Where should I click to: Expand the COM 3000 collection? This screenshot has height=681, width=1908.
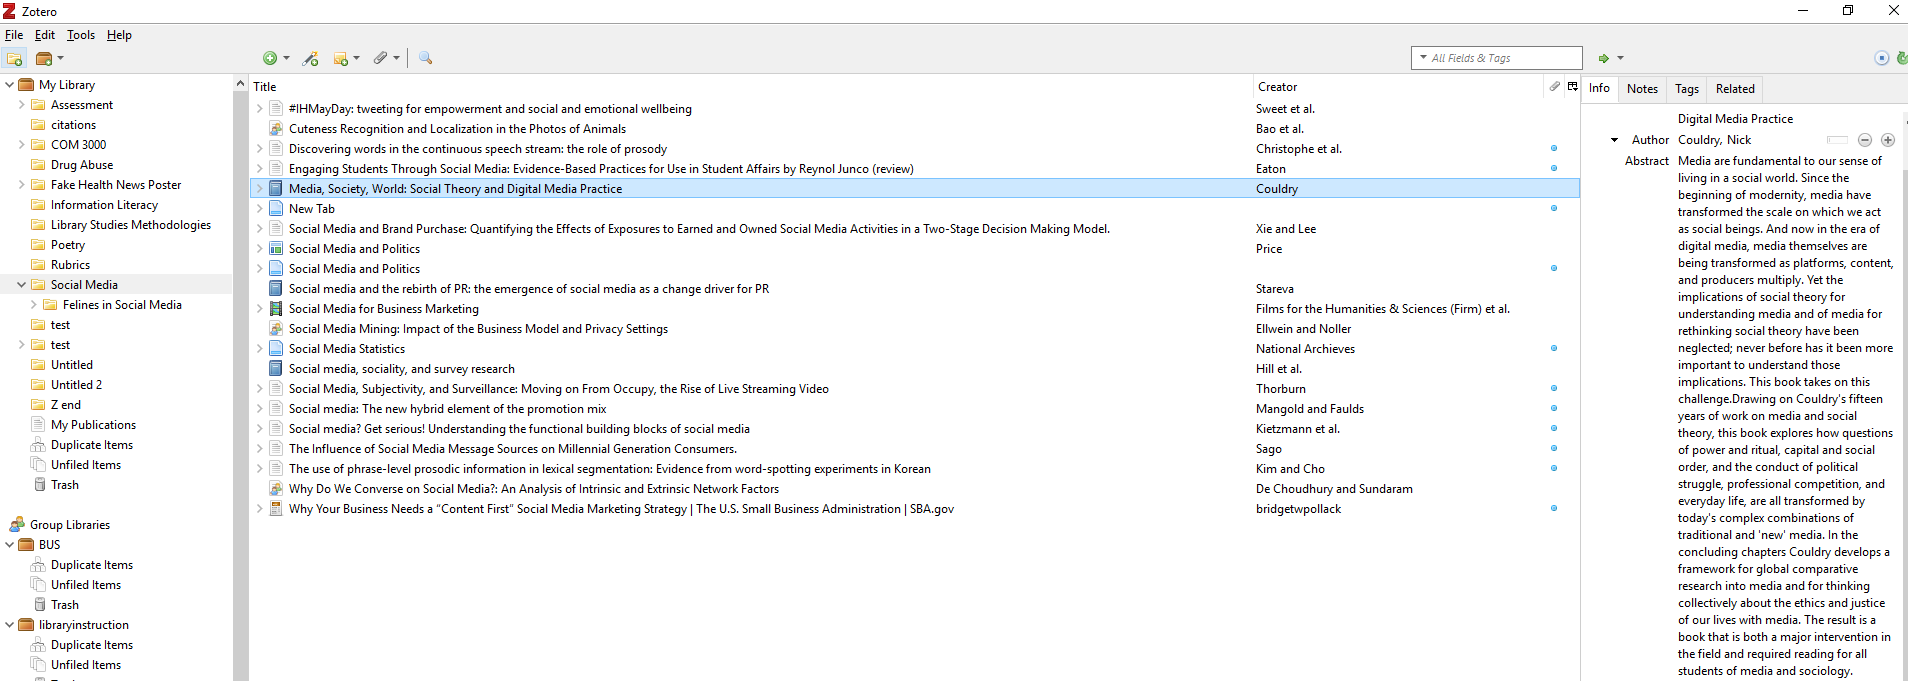click(21, 145)
